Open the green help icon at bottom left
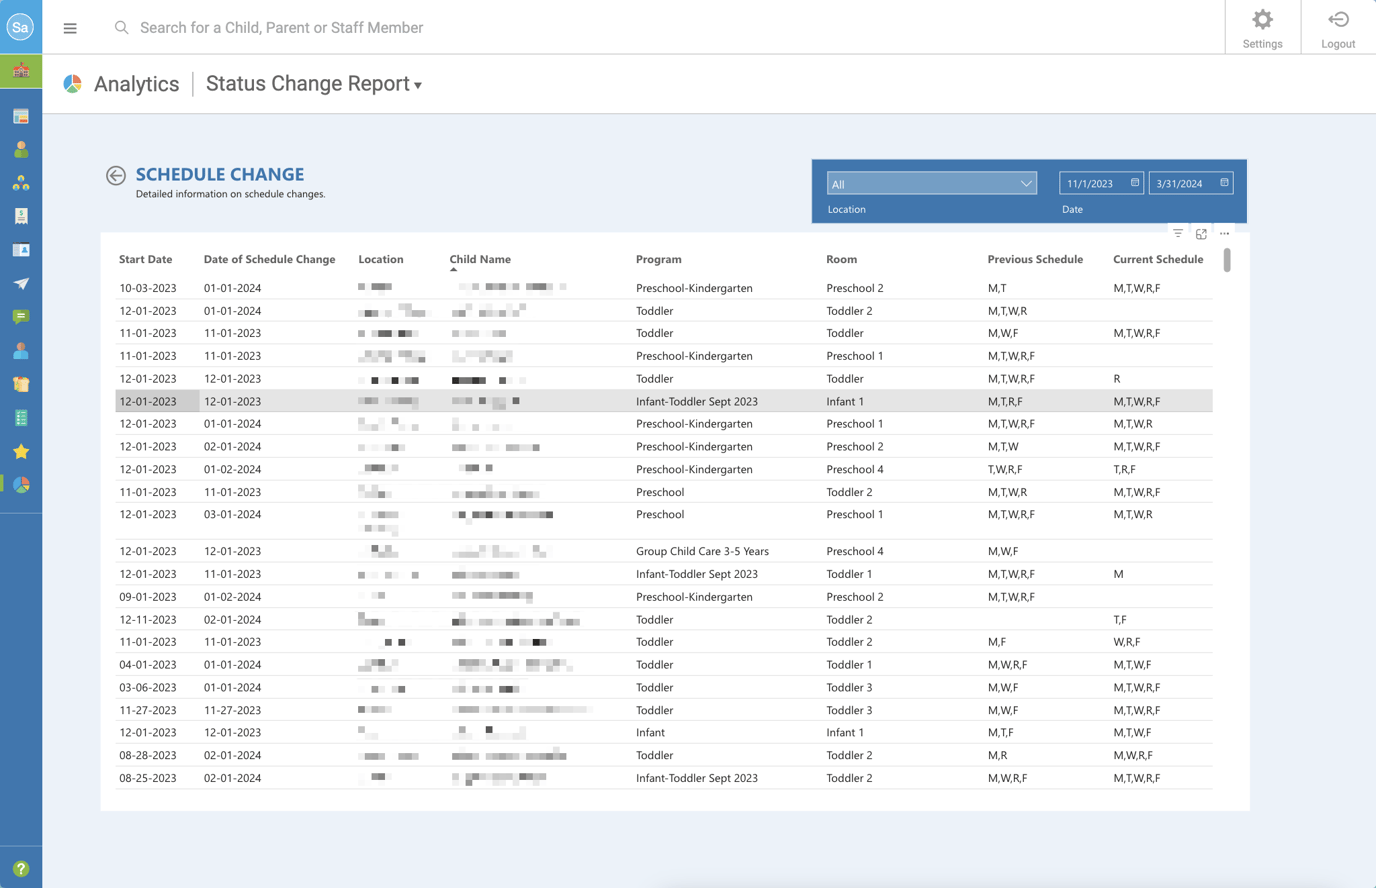This screenshot has height=888, width=1376. click(20, 867)
